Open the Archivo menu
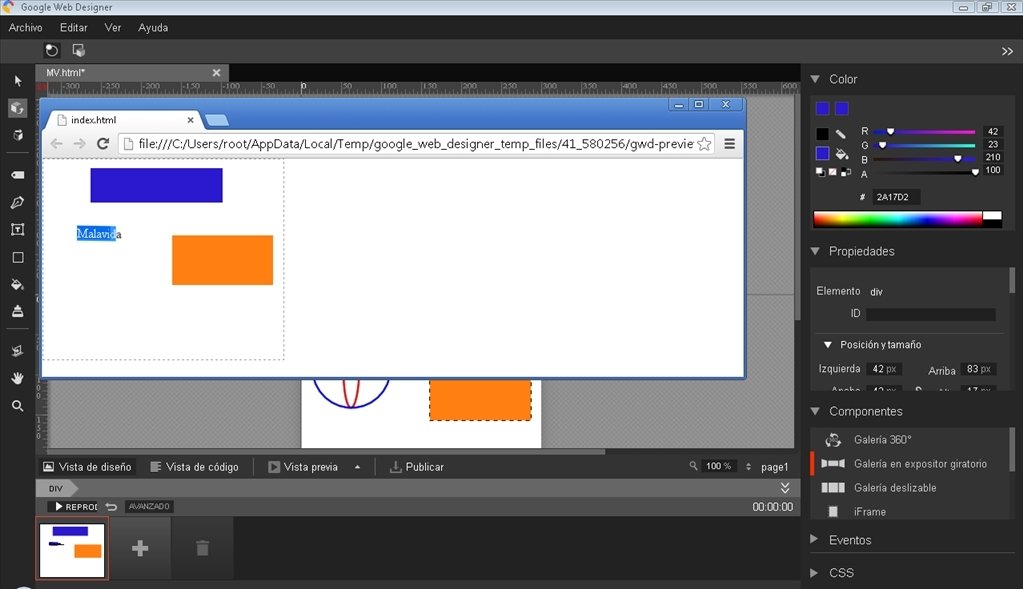The height and width of the screenshot is (589, 1023). pos(25,27)
